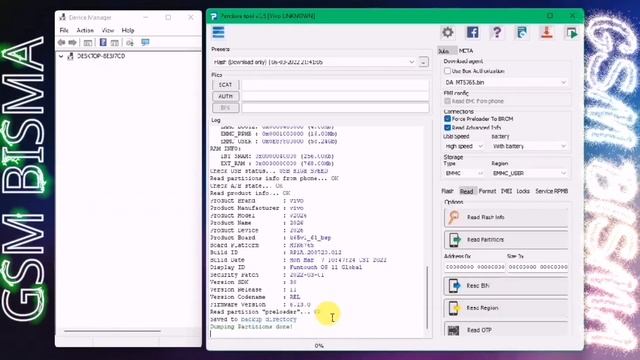Click the SCAT file path field
The height and width of the screenshot is (360, 640).
[x=335, y=84]
